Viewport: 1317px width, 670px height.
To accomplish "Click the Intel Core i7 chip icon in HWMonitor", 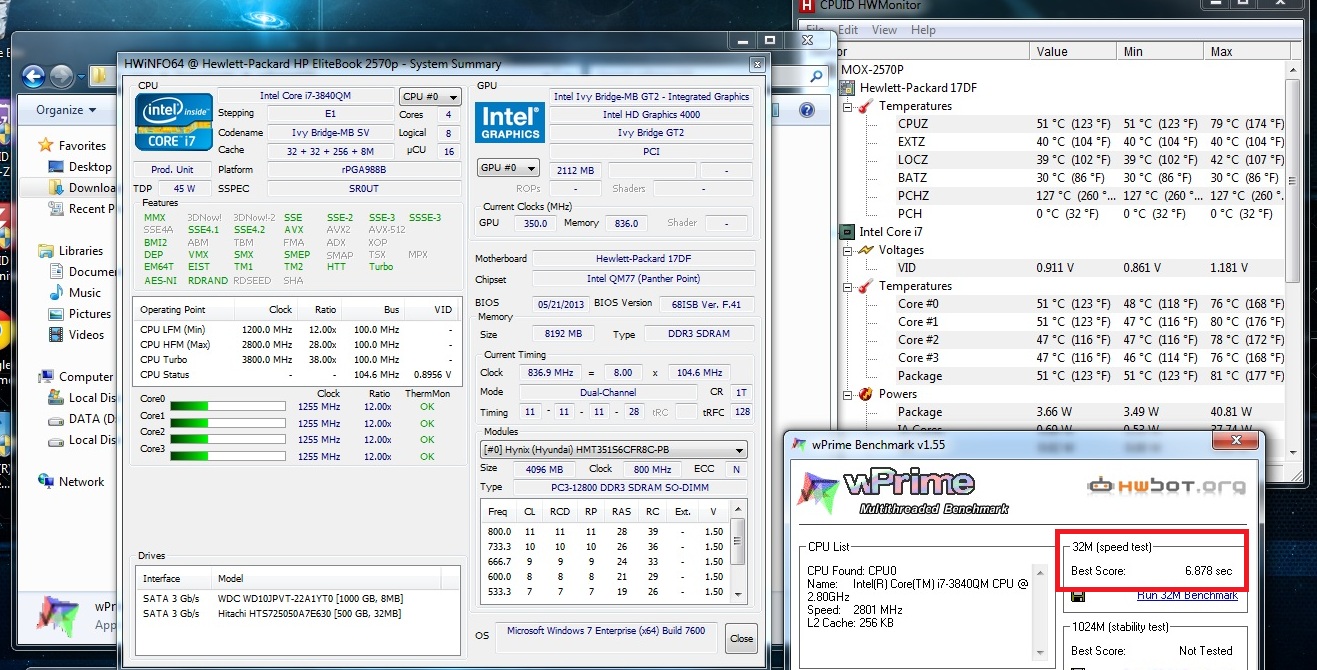I will coord(849,232).
